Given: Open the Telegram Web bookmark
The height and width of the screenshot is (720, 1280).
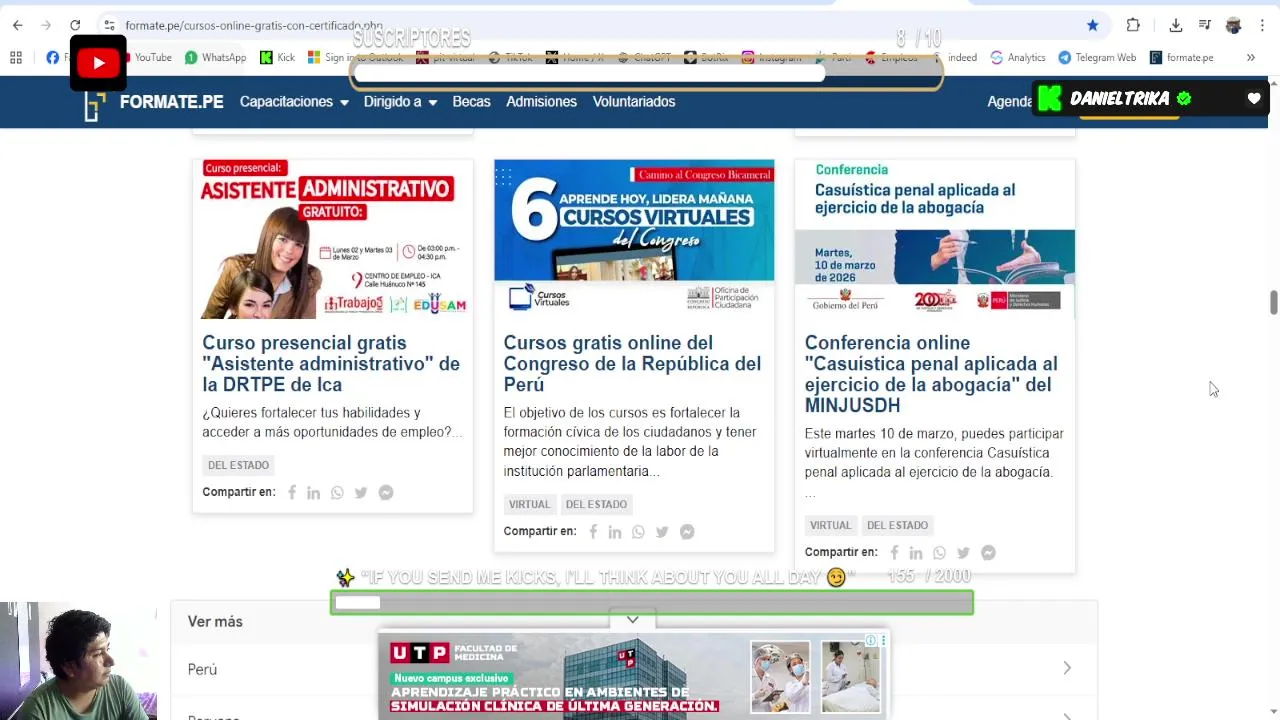Looking at the screenshot, I should click(x=1097, y=57).
